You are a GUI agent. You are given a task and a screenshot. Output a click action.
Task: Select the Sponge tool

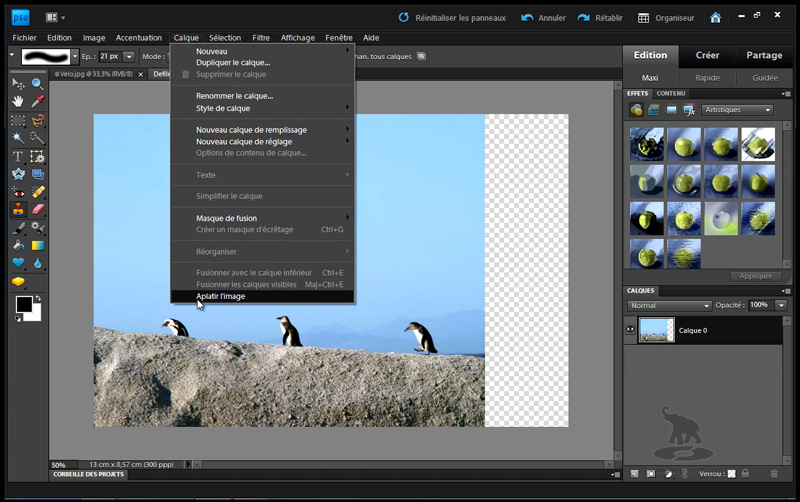coord(18,281)
